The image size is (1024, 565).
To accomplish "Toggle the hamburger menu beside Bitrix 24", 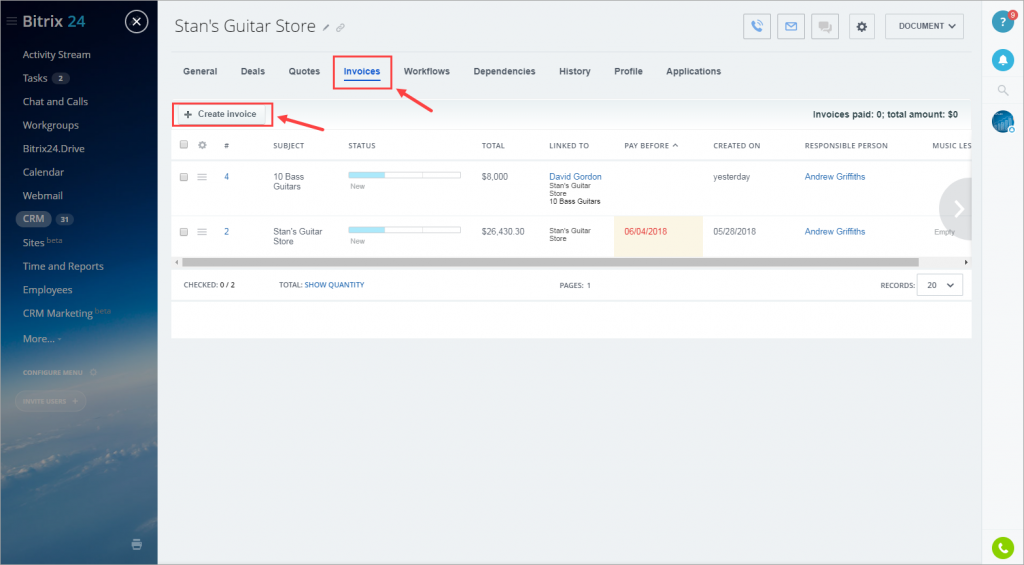I will 11,22.
